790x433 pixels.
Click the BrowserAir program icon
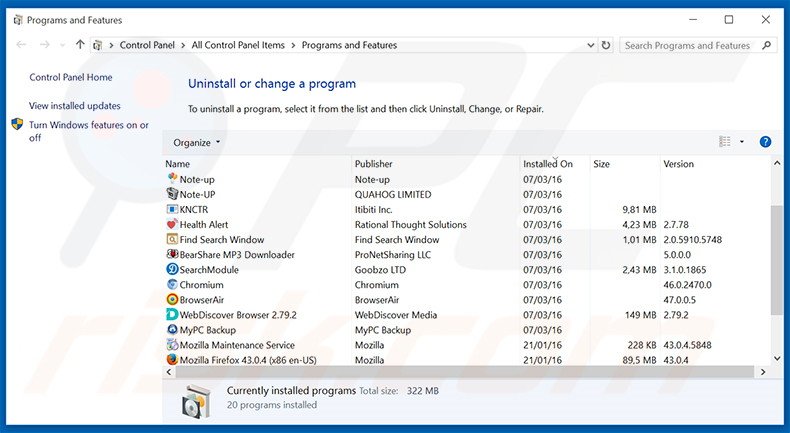172,299
